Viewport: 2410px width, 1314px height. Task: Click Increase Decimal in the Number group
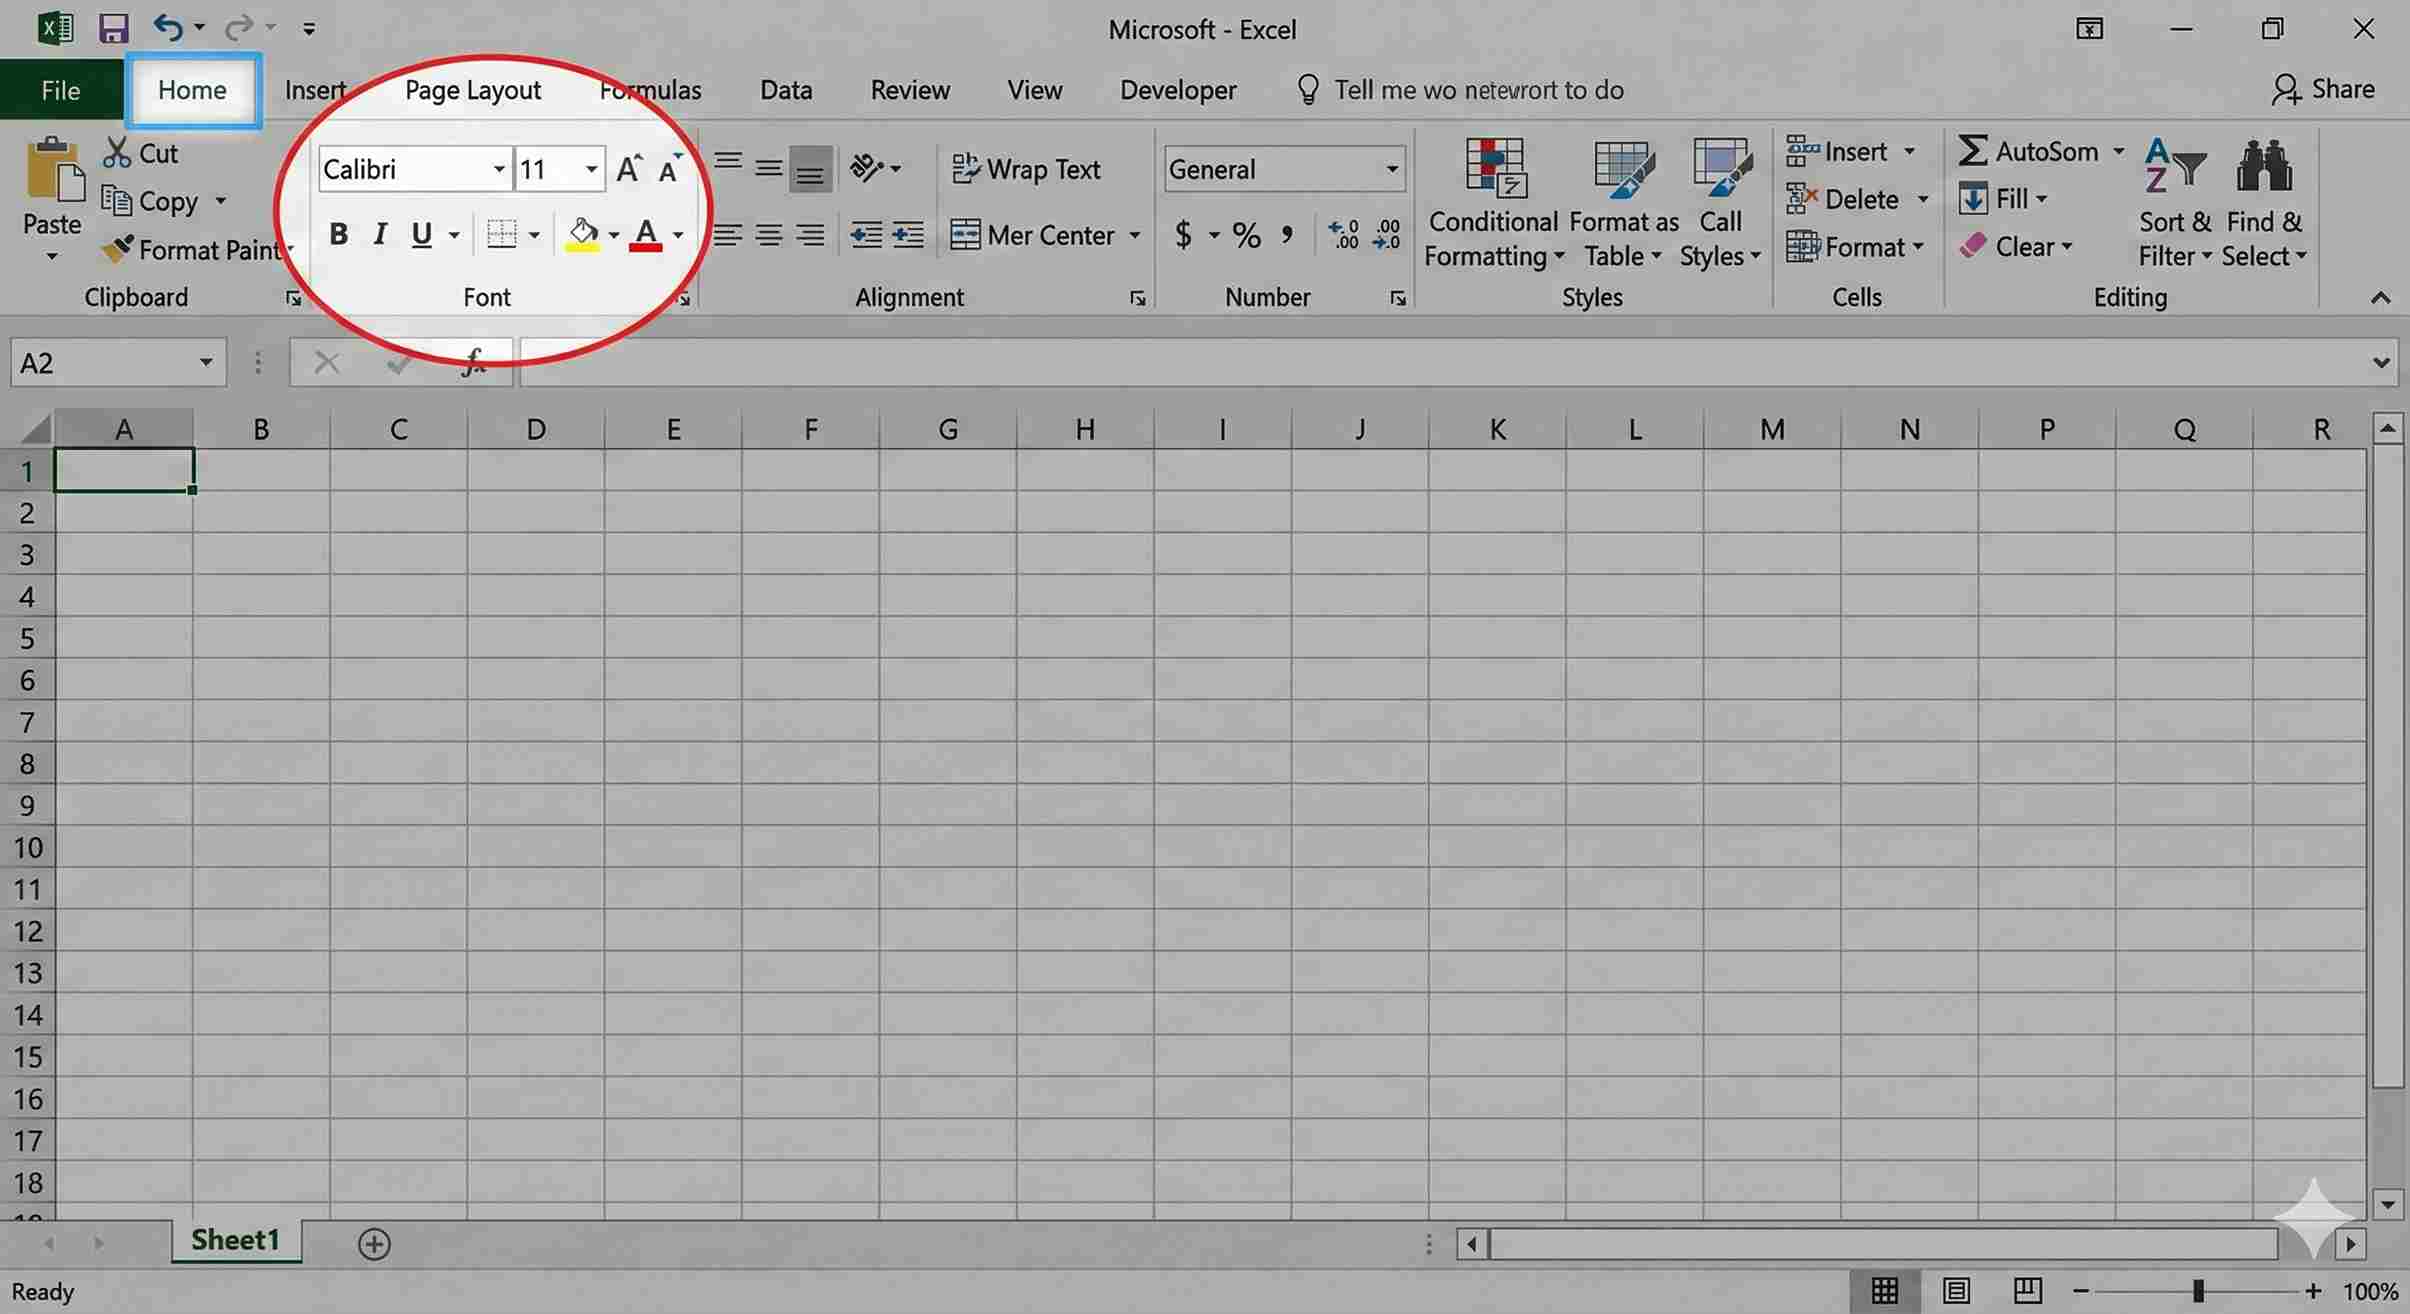[1344, 234]
